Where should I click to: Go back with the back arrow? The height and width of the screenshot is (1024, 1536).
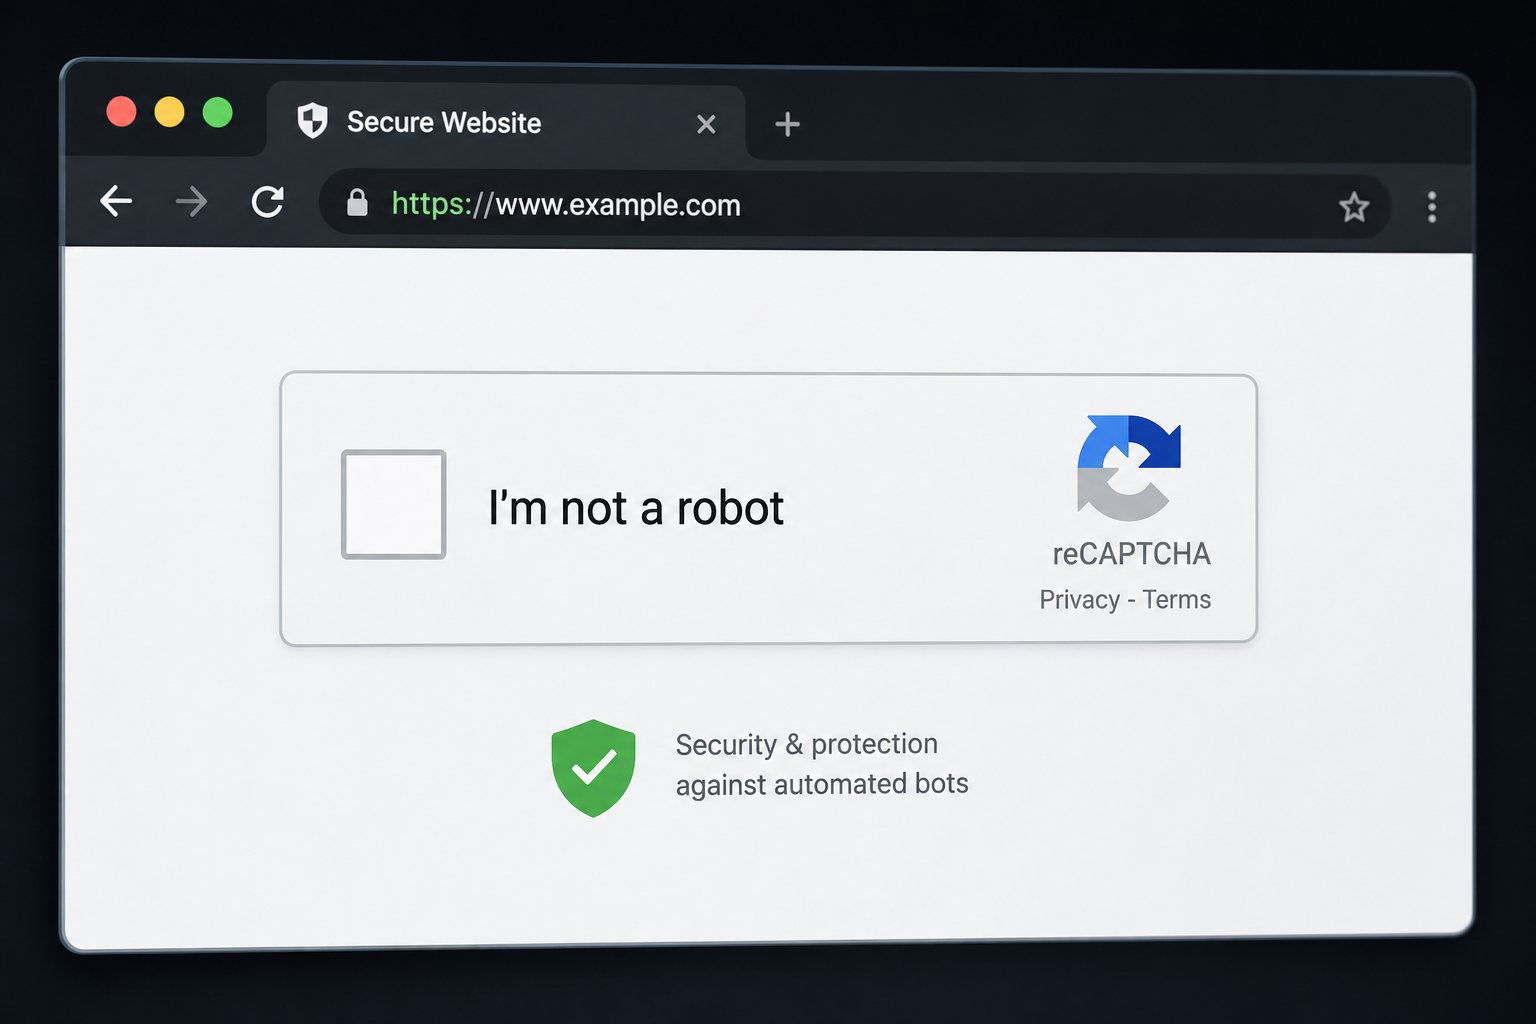pyautogui.click(x=116, y=201)
